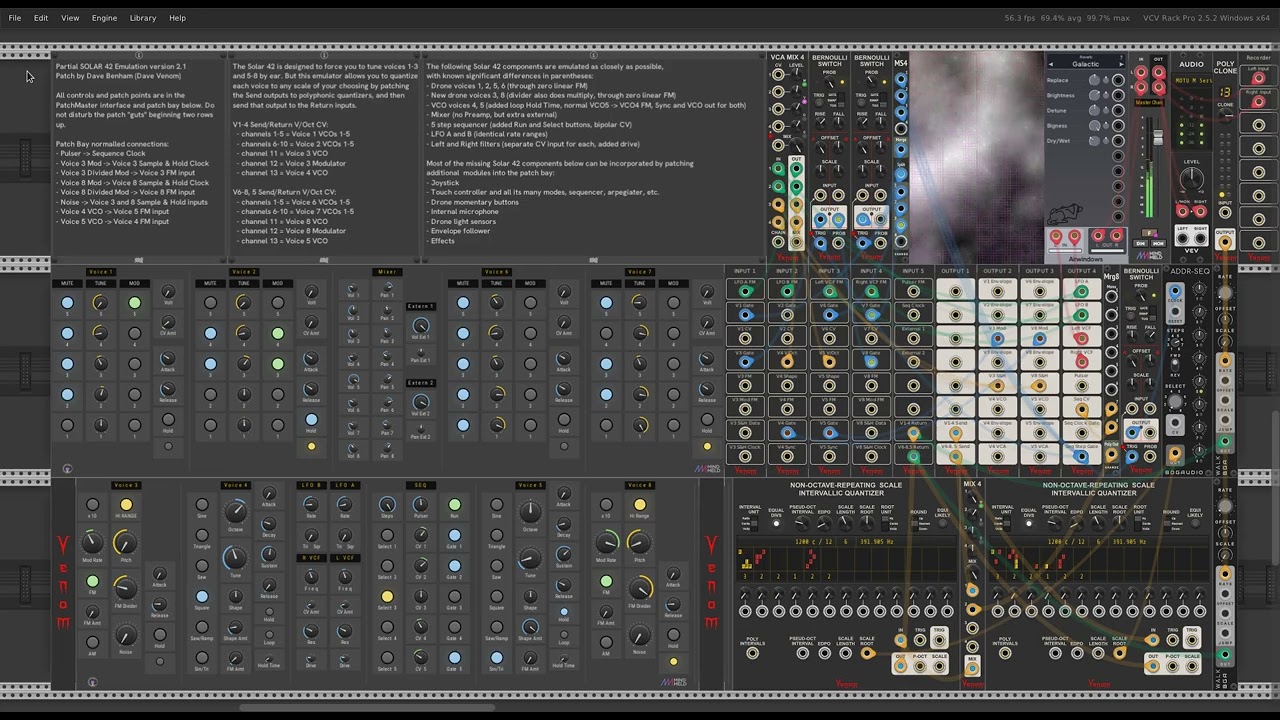
Task: Open the Audio device display MOTU M
Action: pos(1192,81)
